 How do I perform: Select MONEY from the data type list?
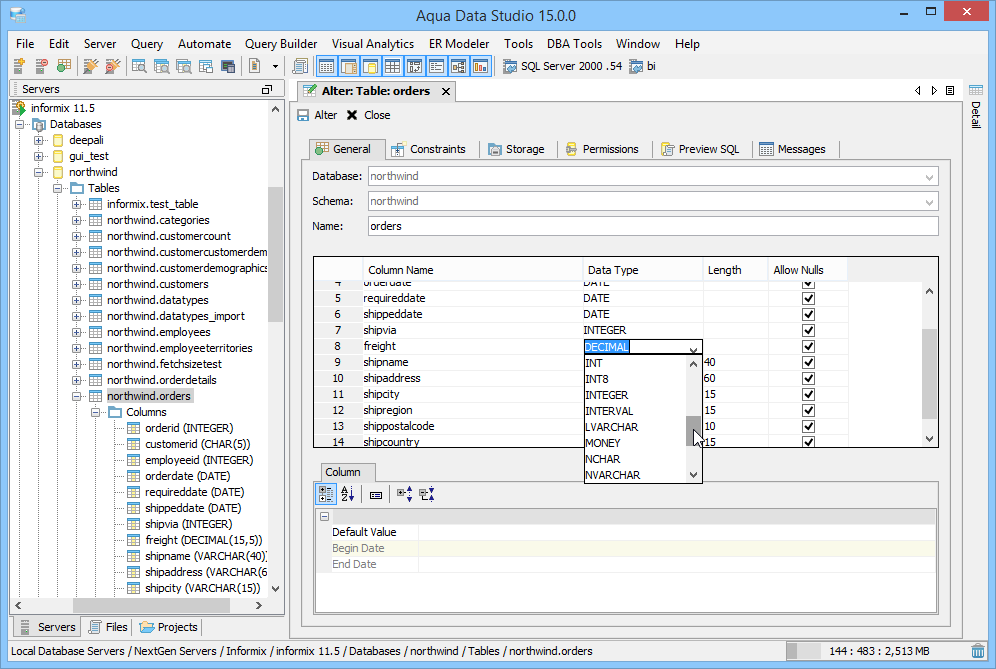tap(603, 443)
